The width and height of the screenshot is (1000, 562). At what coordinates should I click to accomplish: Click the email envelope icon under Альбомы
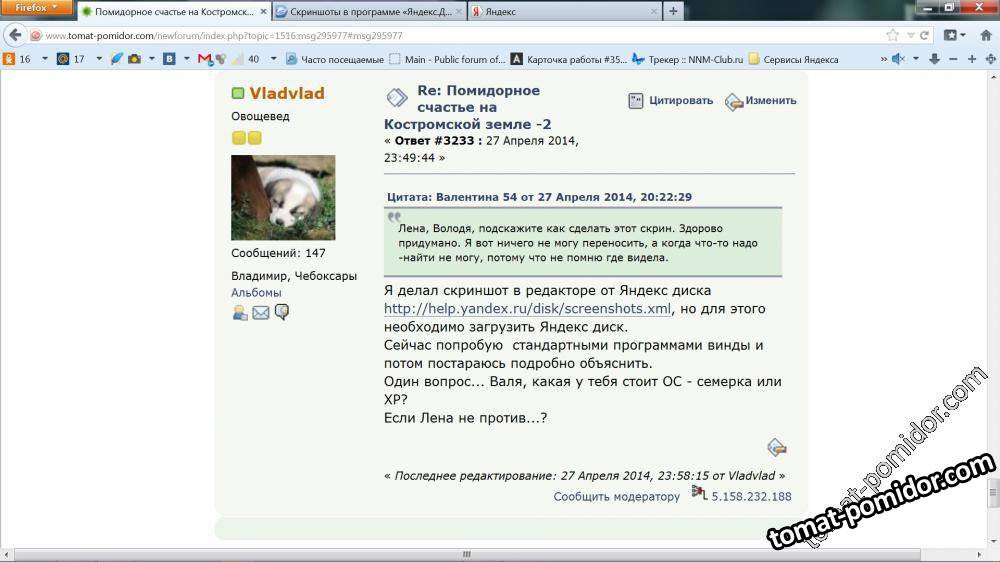pos(261,312)
